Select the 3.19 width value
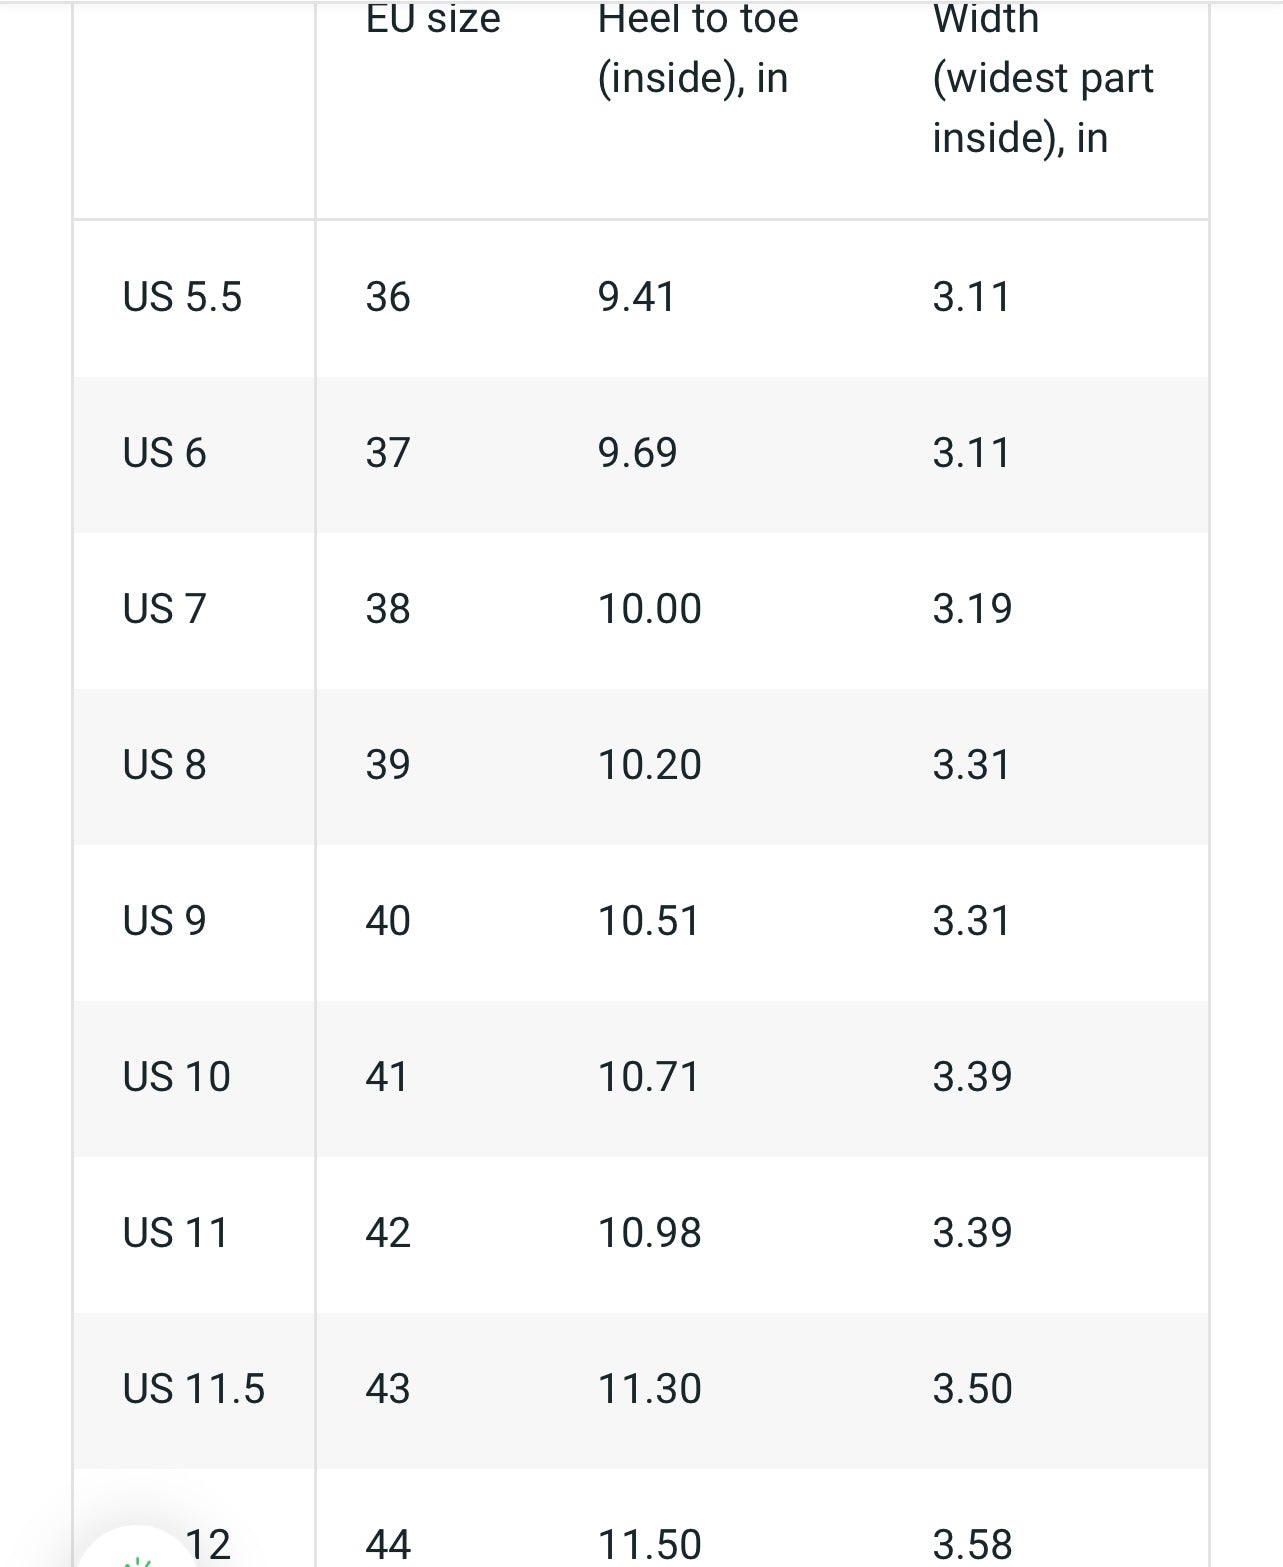The height and width of the screenshot is (1567, 1283). 972,609
